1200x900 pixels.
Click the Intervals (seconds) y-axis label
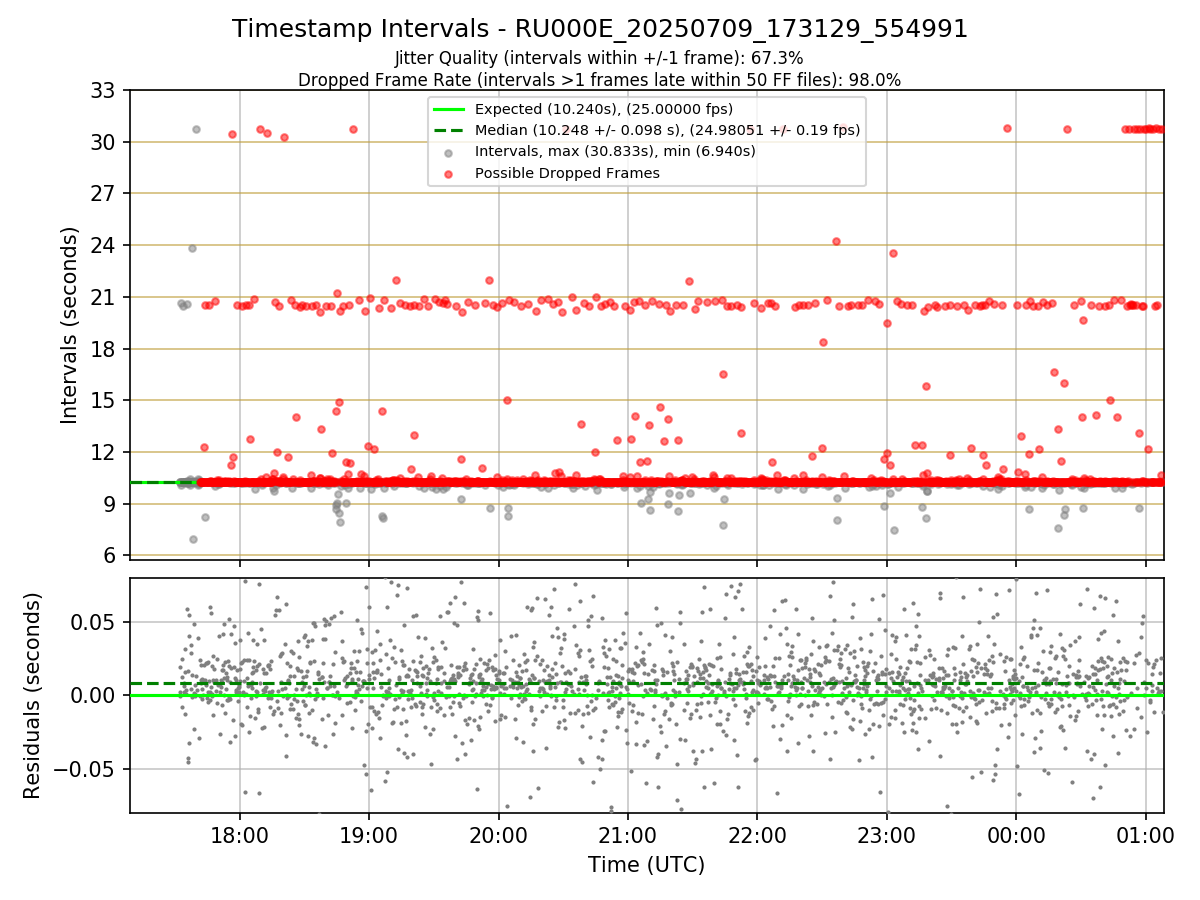point(70,325)
